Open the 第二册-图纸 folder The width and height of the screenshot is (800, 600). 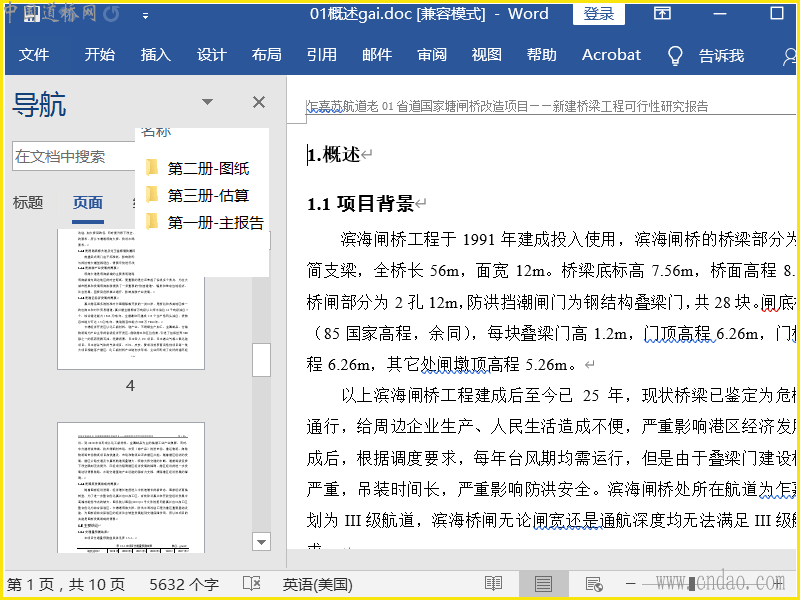207,168
